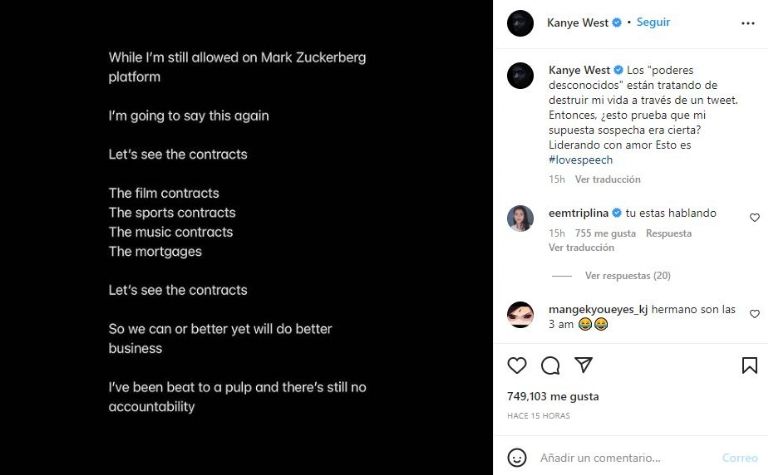The width and height of the screenshot is (768, 475).
Task: Open comments via speech bubble icon
Action: [x=550, y=365]
